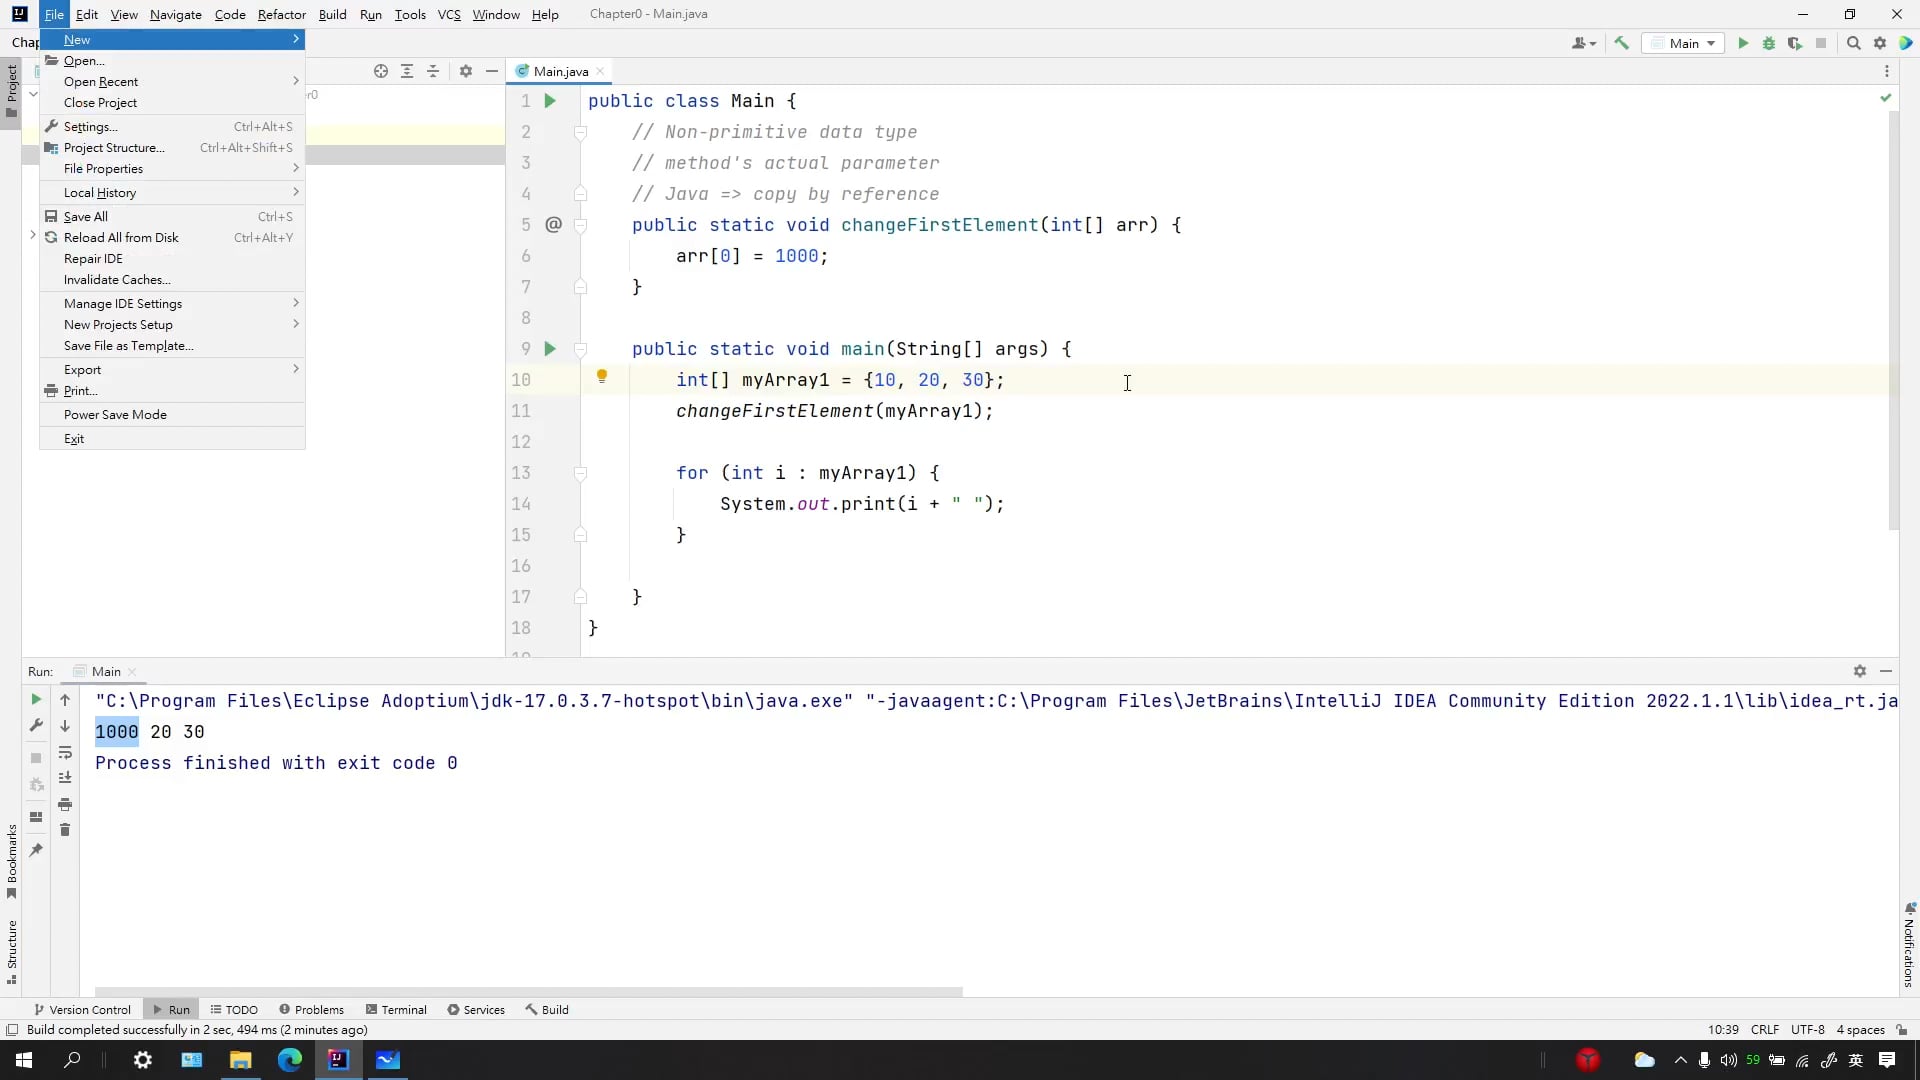The width and height of the screenshot is (1920, 1080).
Task: Print console output using the printer icon
Action: [x=65, y=804]
